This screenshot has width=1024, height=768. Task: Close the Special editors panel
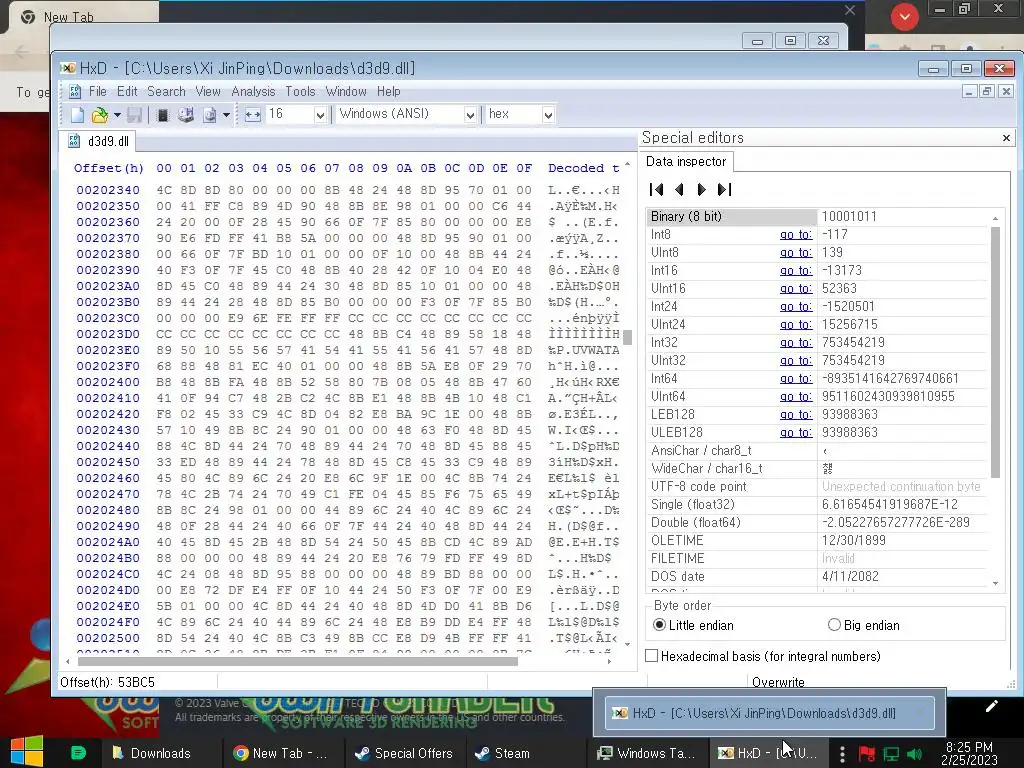pos(1006,138)
